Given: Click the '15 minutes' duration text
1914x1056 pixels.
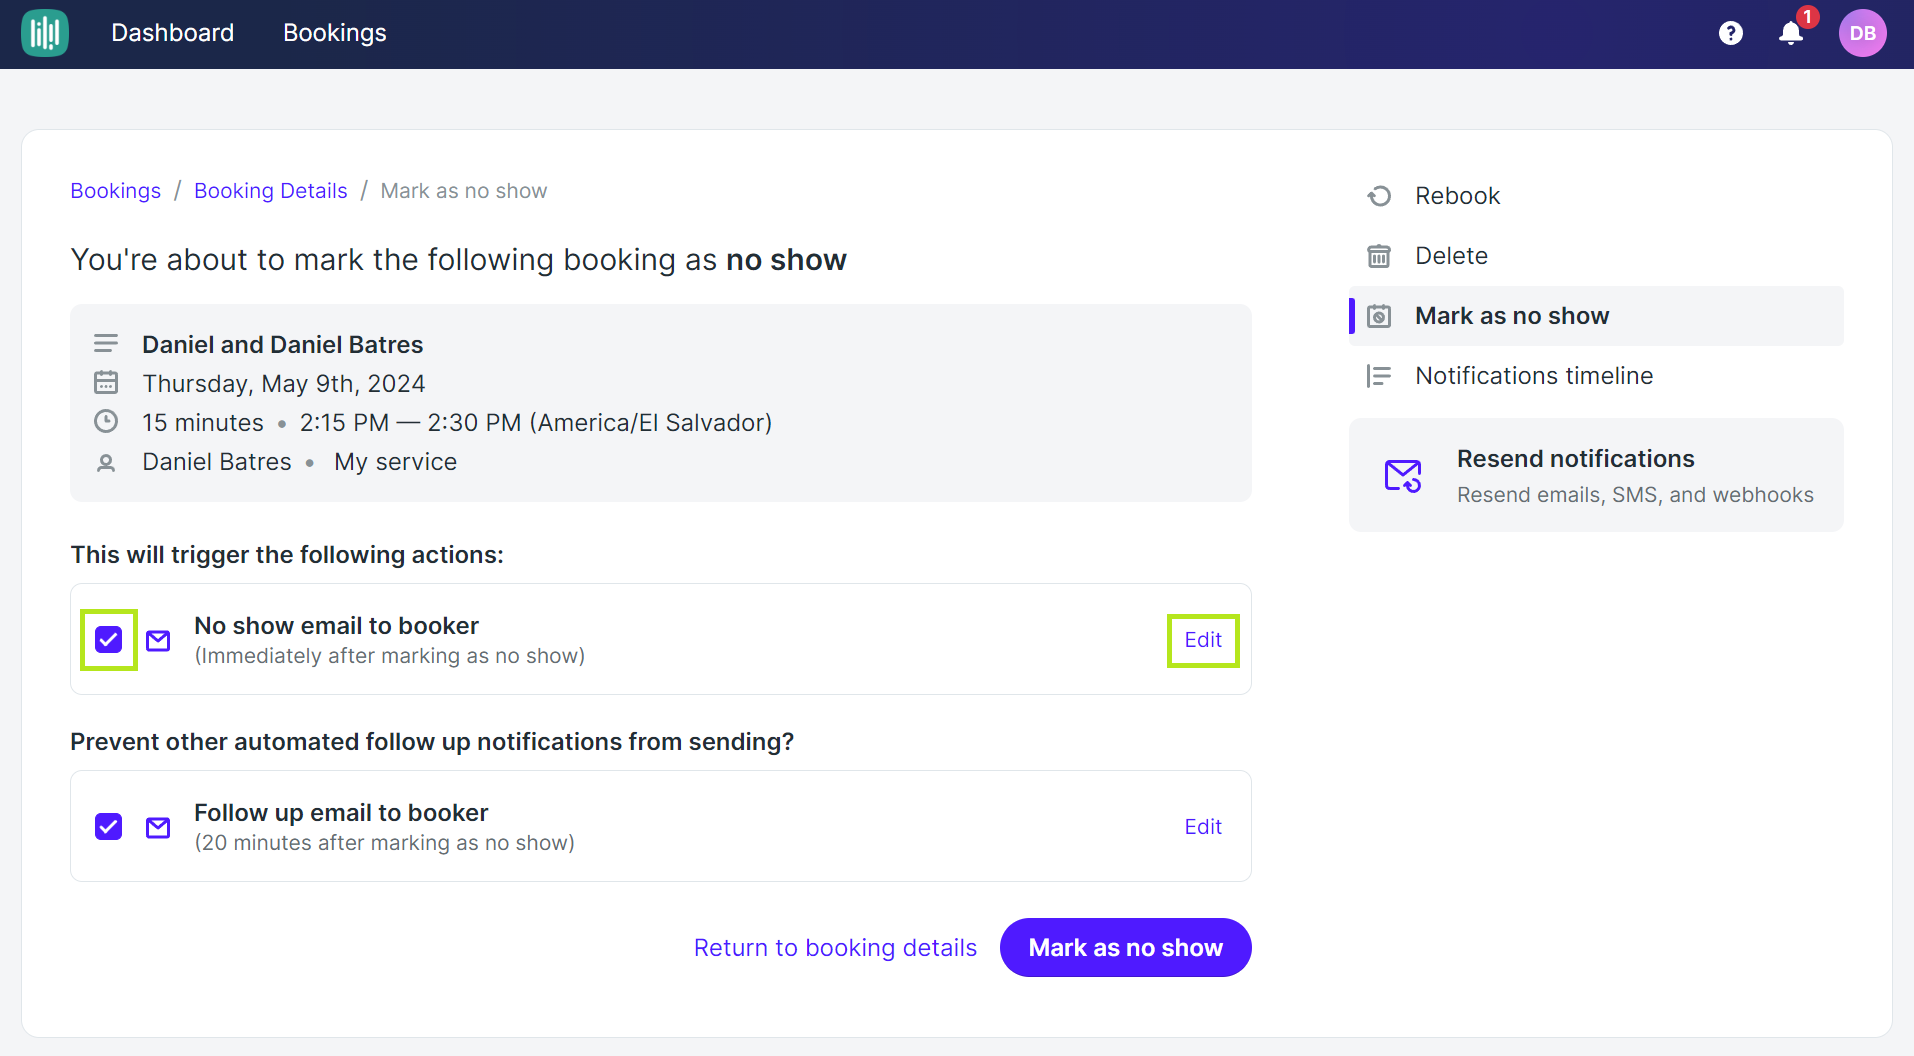Looking at the screenshot, I should click(x=203, y=423).
